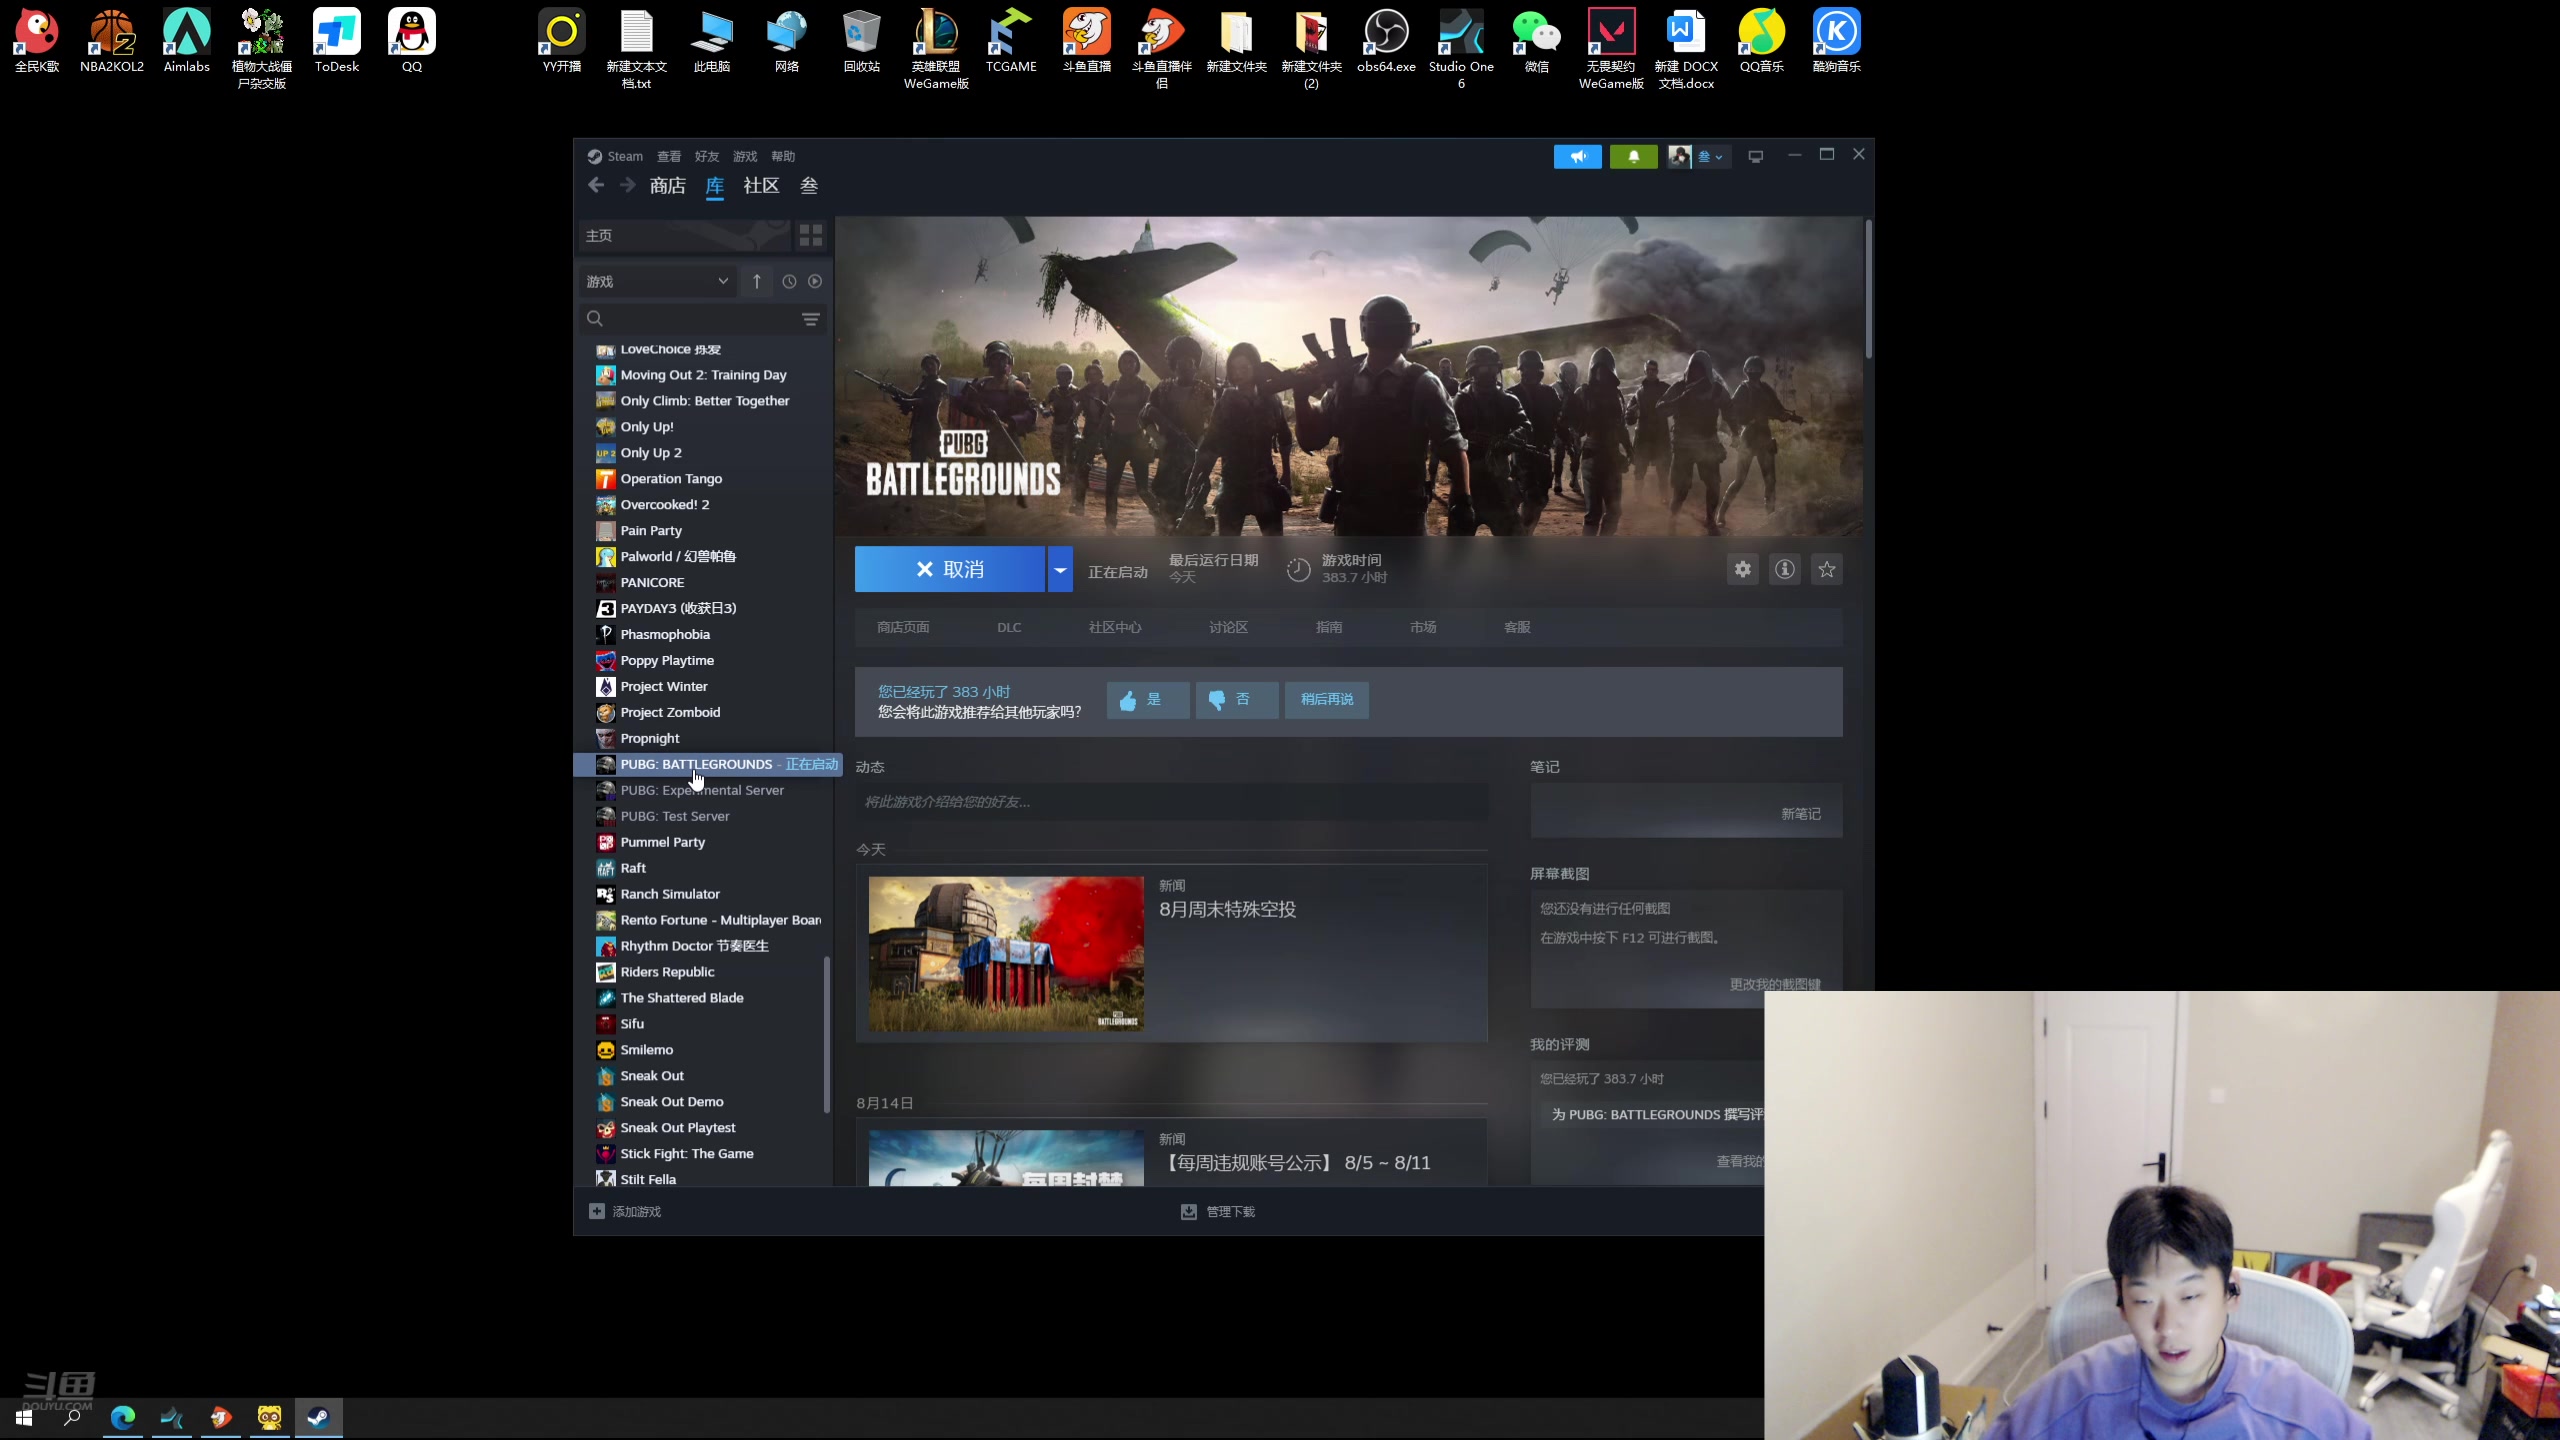Open the game settings gear icon

point(1743,569)
